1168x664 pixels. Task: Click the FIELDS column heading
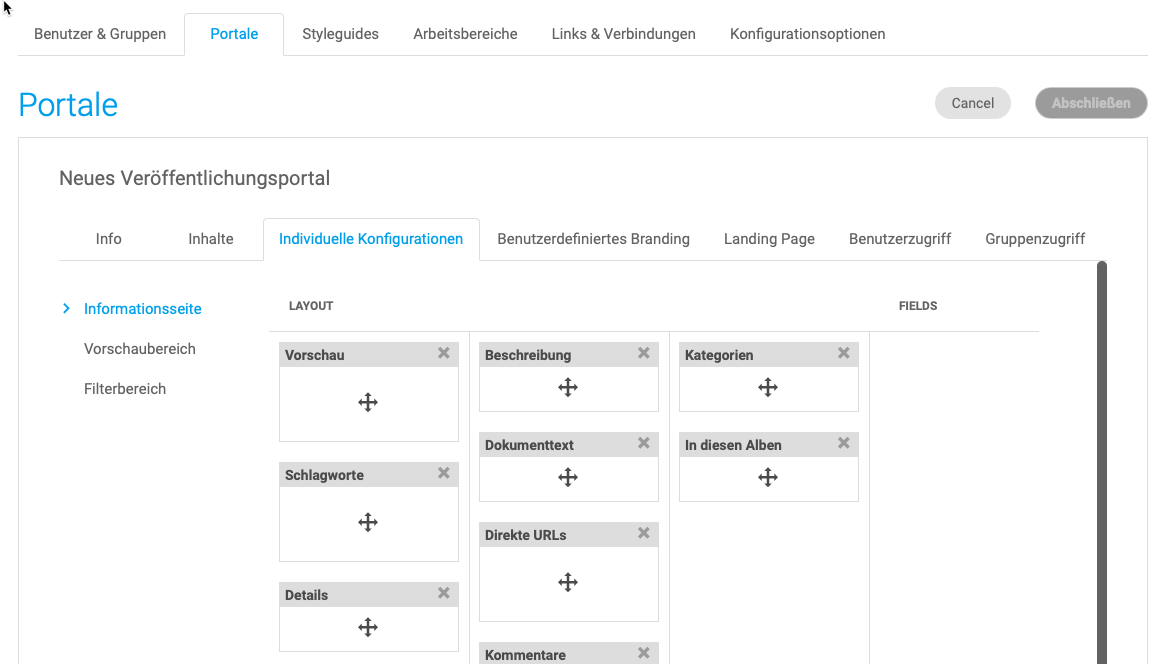(918, 306)
